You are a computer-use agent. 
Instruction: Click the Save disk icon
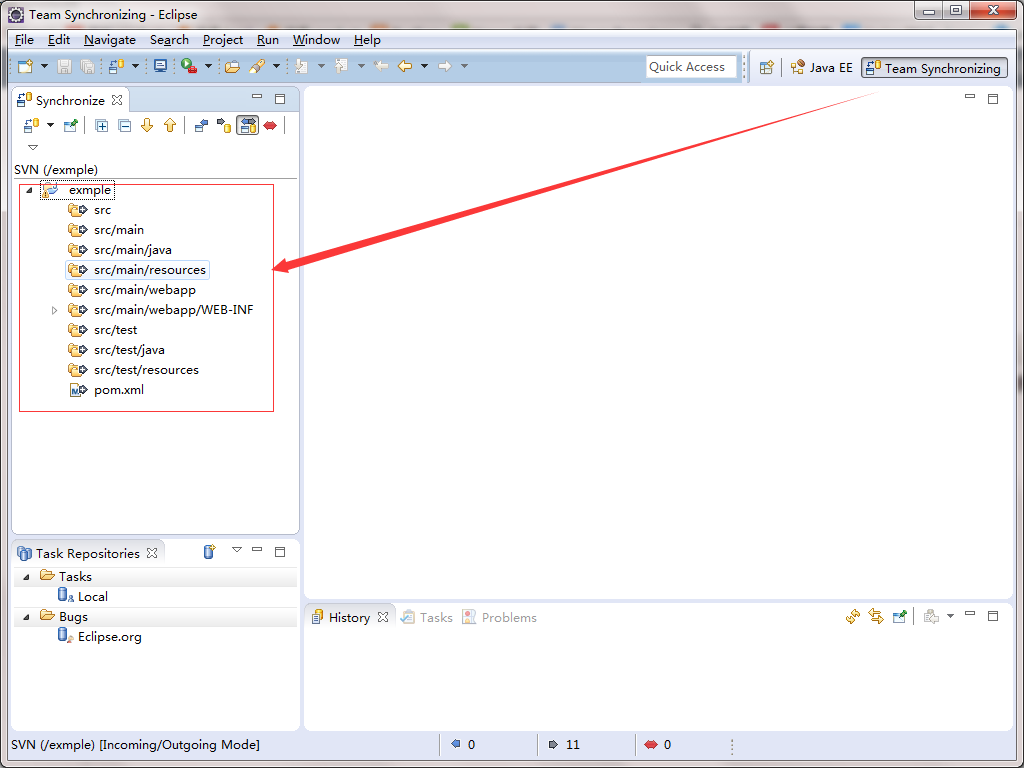[64, 66]
